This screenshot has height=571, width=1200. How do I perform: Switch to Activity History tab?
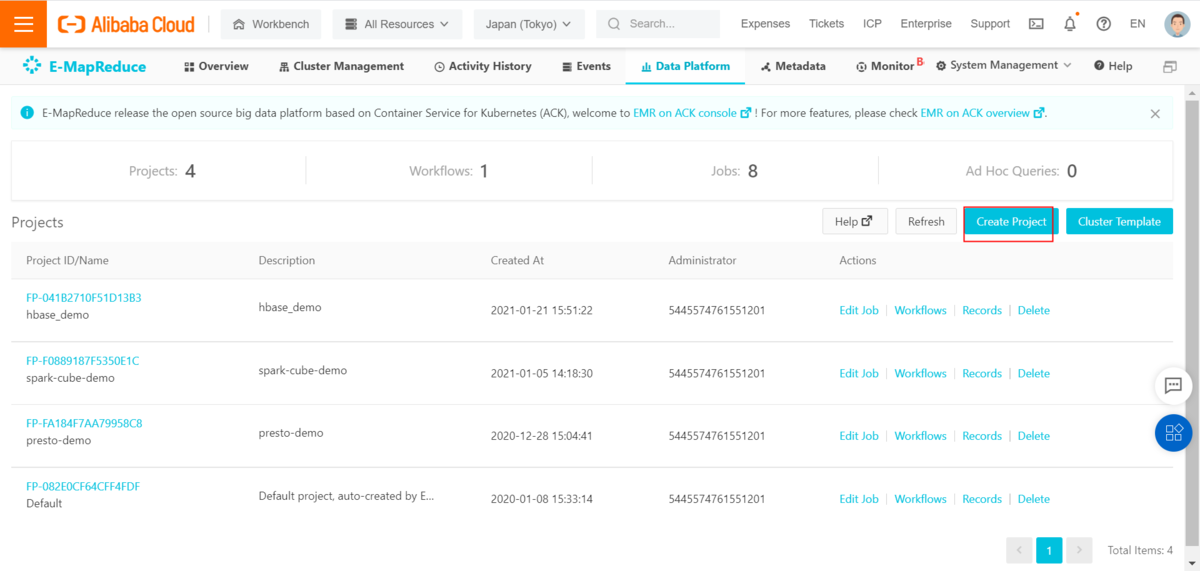click(x=483, y=66)
